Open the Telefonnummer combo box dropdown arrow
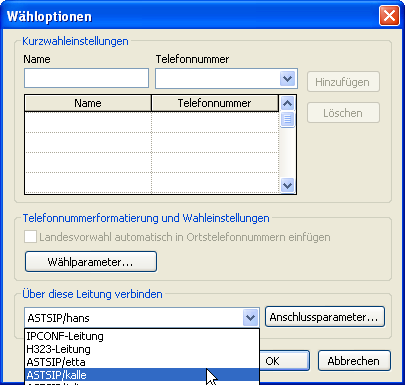 point(287,79)
